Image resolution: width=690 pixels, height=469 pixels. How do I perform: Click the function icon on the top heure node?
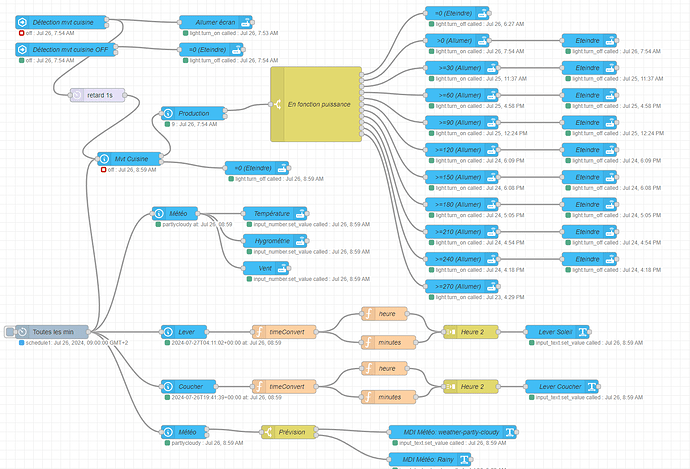click(x=368, y=314)
